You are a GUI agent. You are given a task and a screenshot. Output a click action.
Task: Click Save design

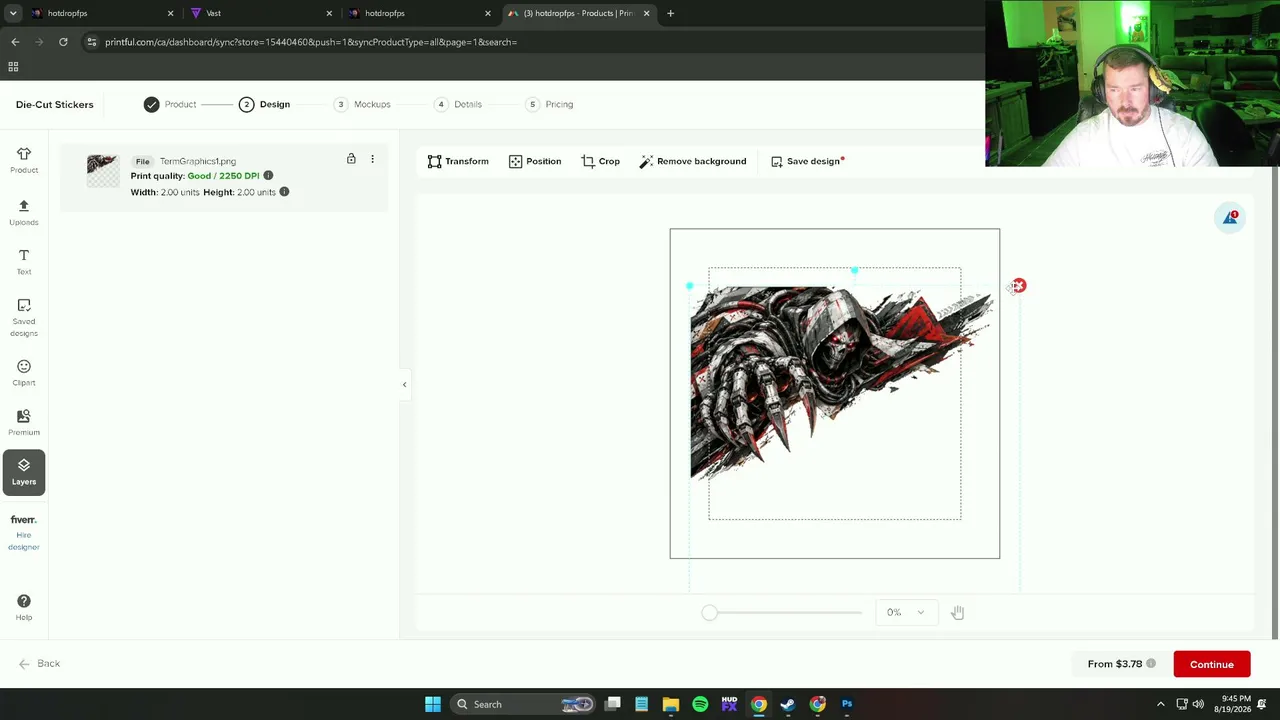pyautogui.click(x=807, y=161)
